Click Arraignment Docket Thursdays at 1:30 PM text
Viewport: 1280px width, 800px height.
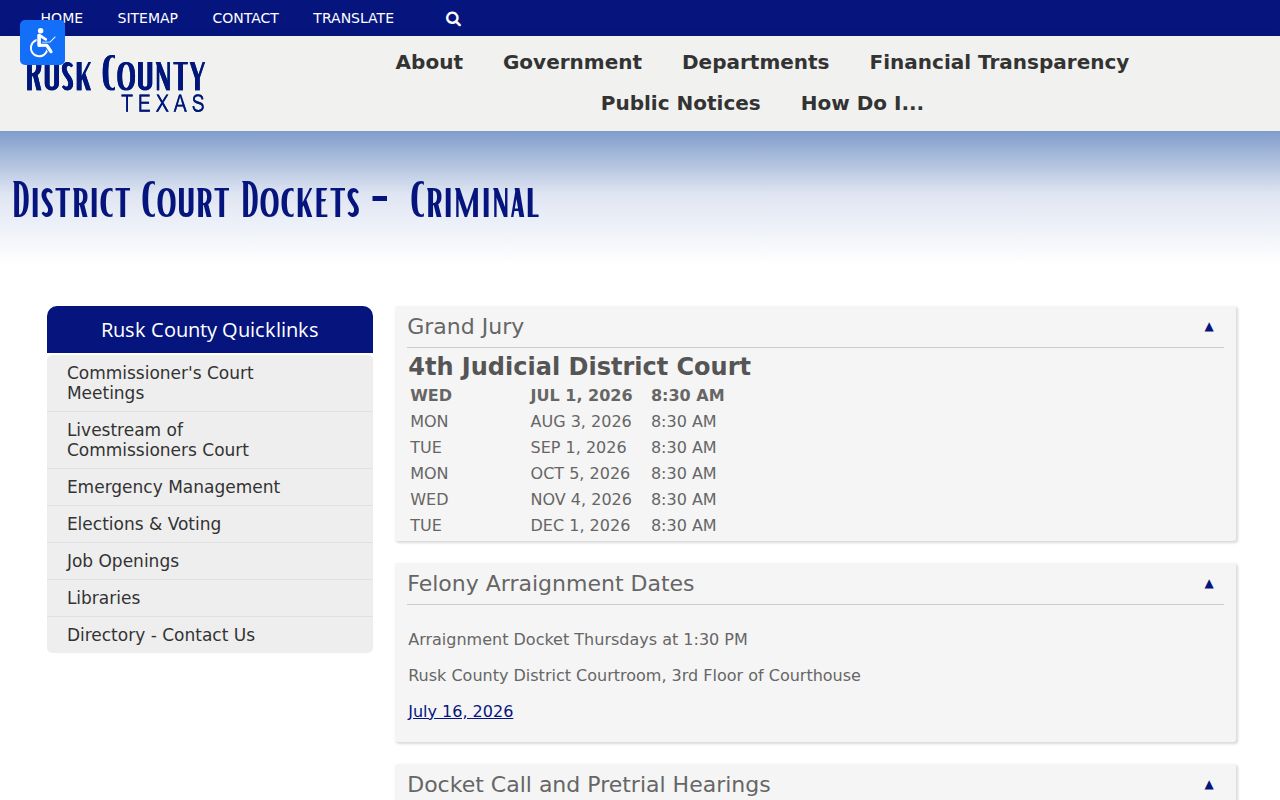578,639
